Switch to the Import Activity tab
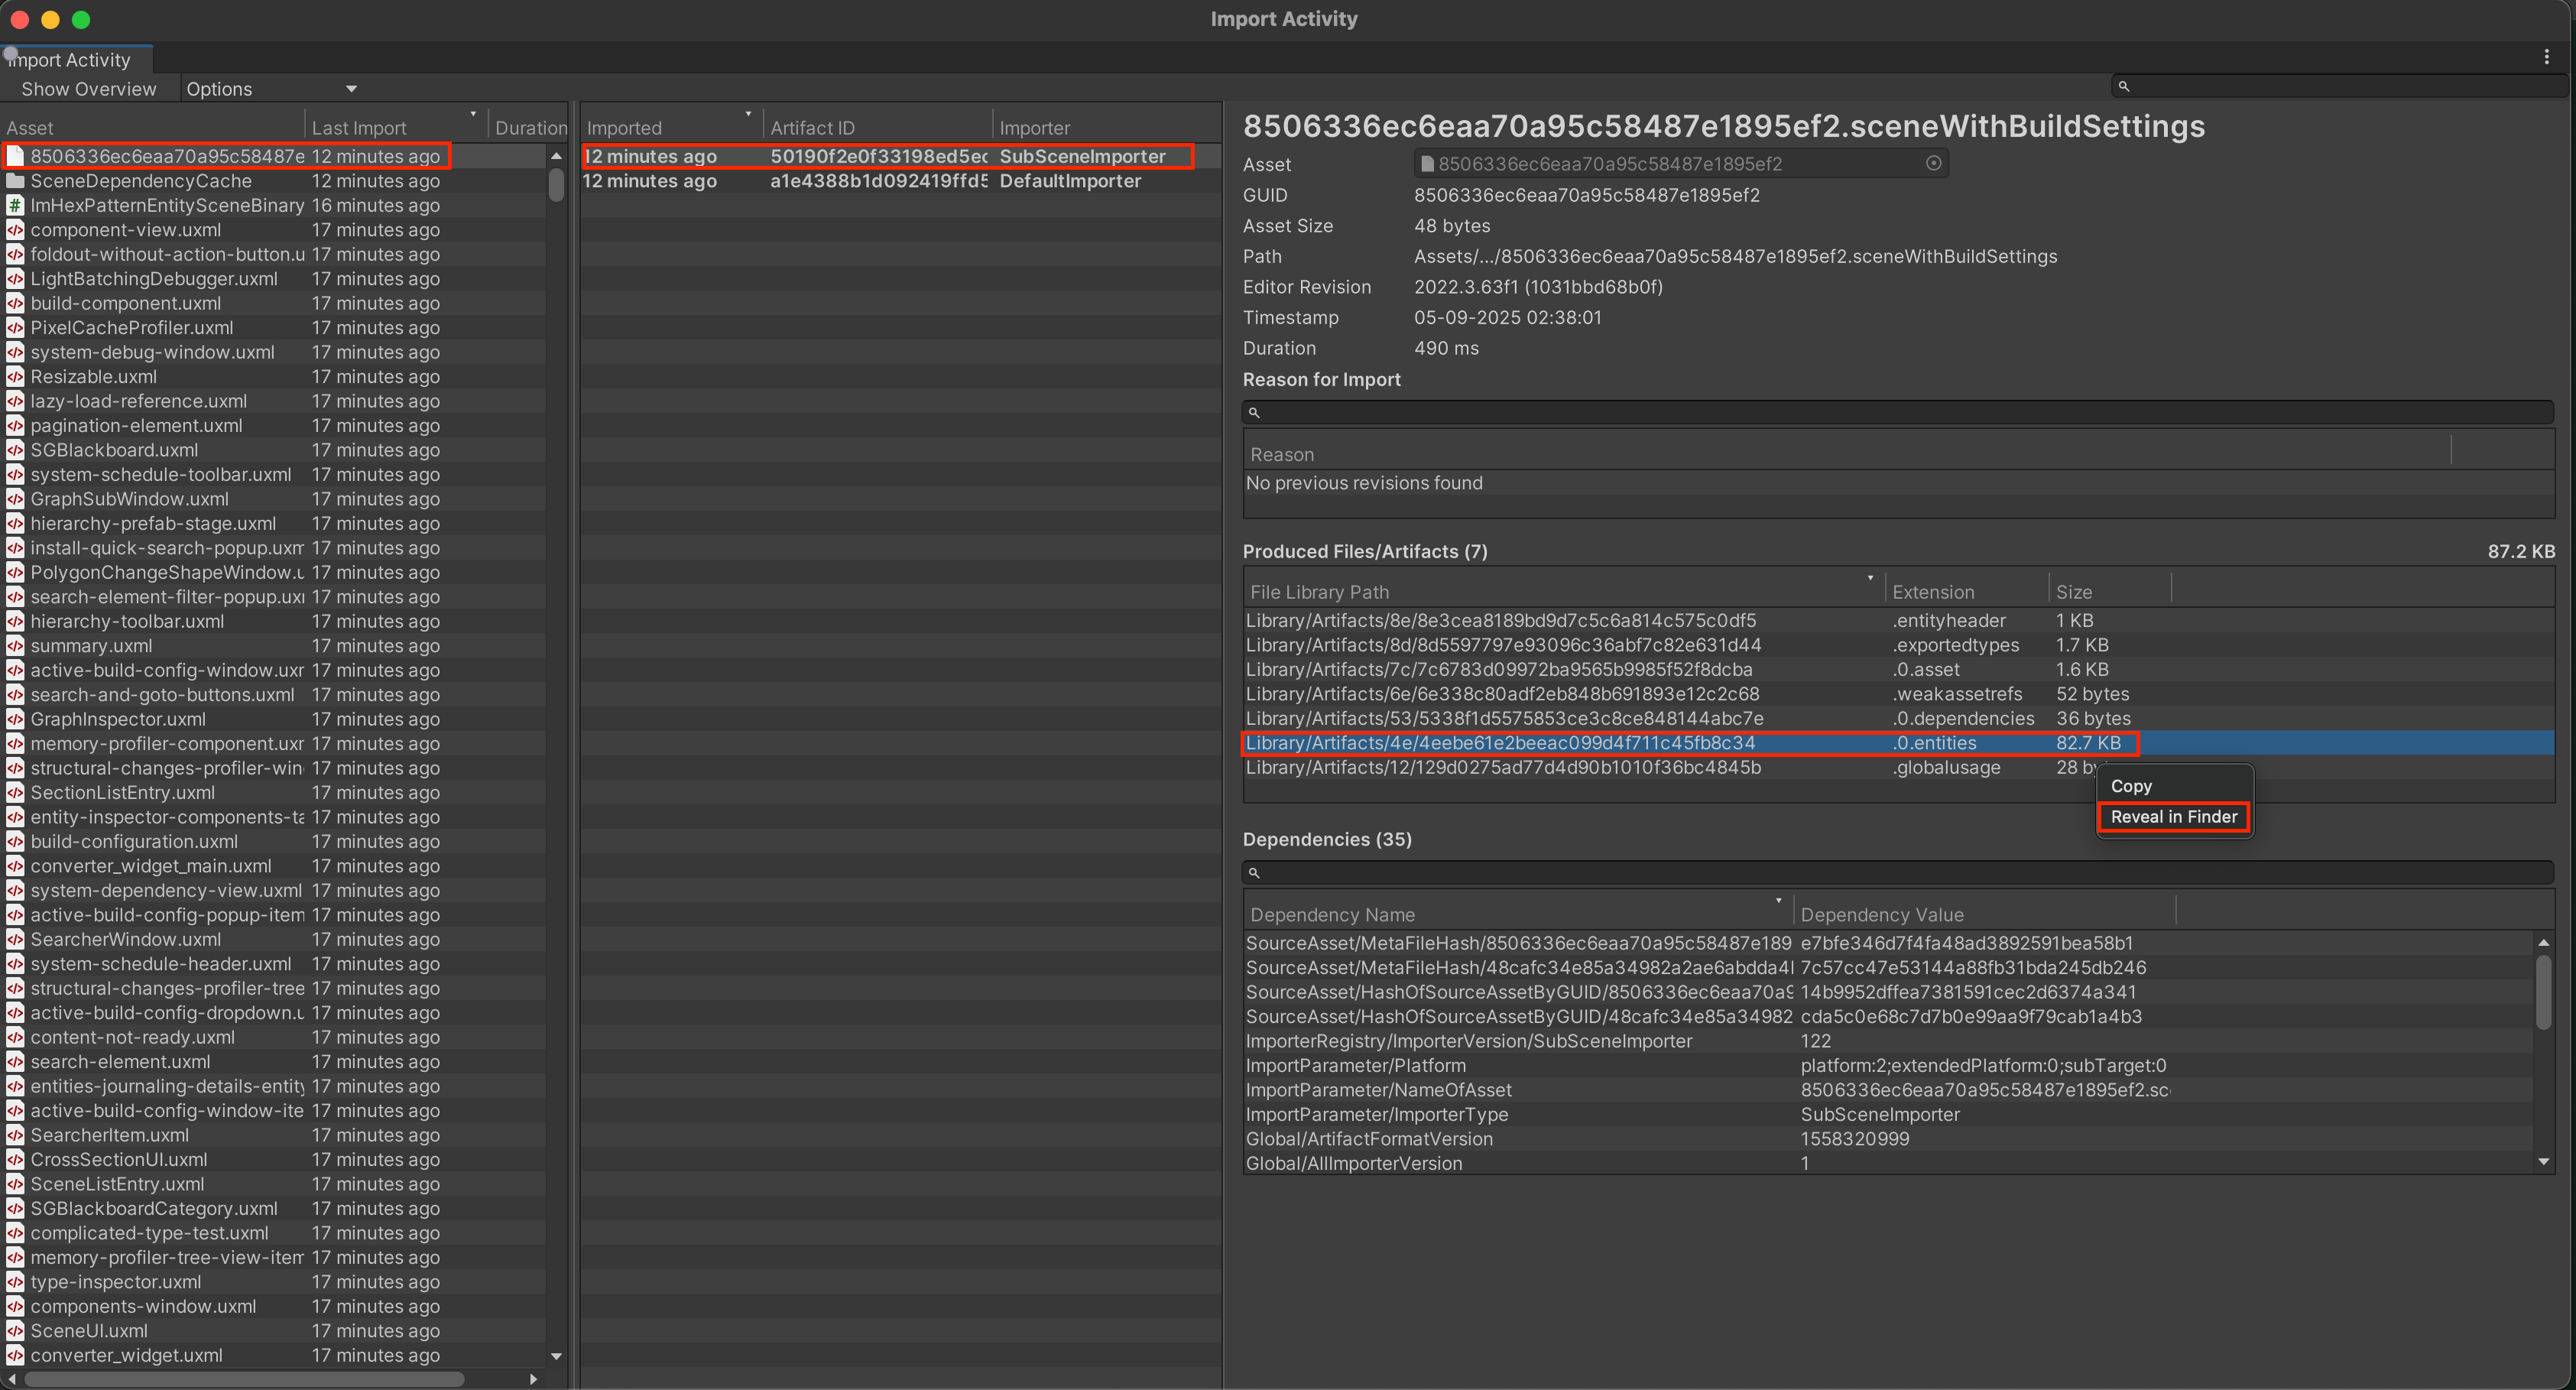This screenshot has width=2576, height=1390. [70, 58]
